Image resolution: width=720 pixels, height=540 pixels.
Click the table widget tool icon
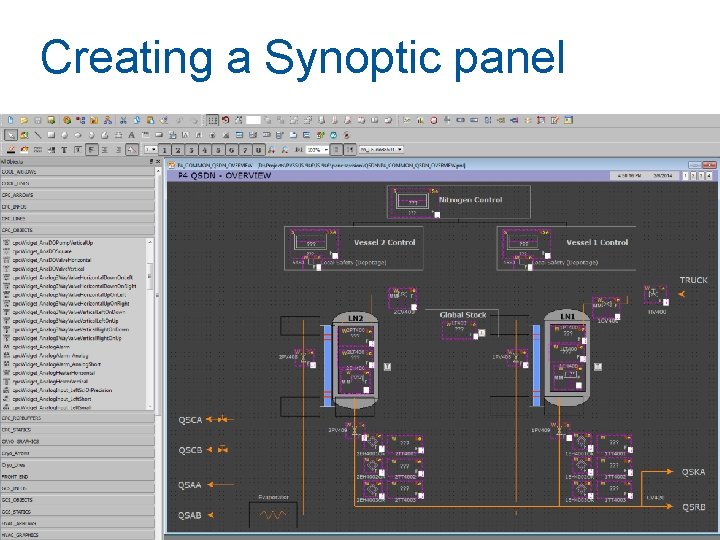pos(239,135)
